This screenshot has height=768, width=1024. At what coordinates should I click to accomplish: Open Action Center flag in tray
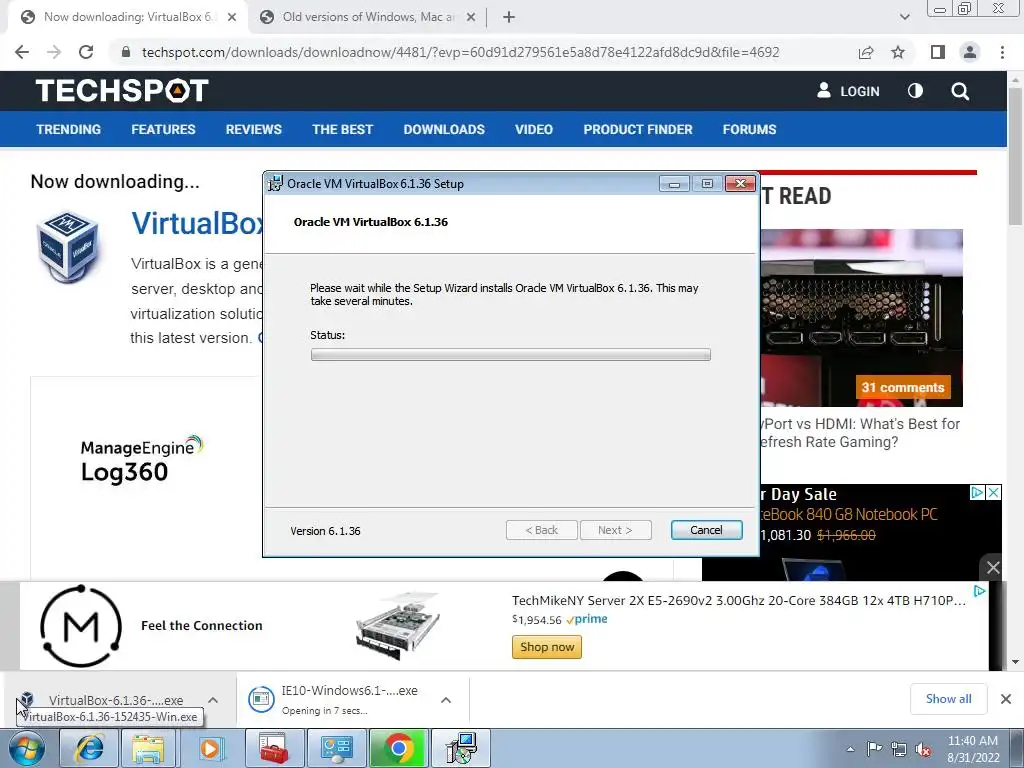tap(874, 749)
